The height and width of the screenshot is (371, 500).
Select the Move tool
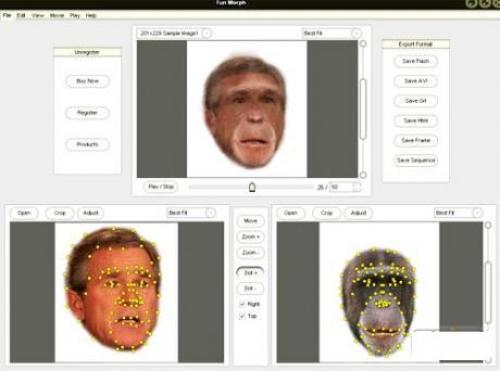pos(250,221)
